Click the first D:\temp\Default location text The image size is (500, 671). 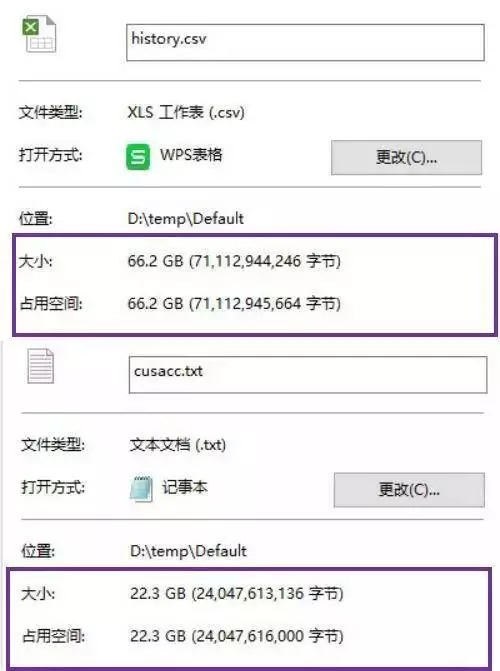186,219
